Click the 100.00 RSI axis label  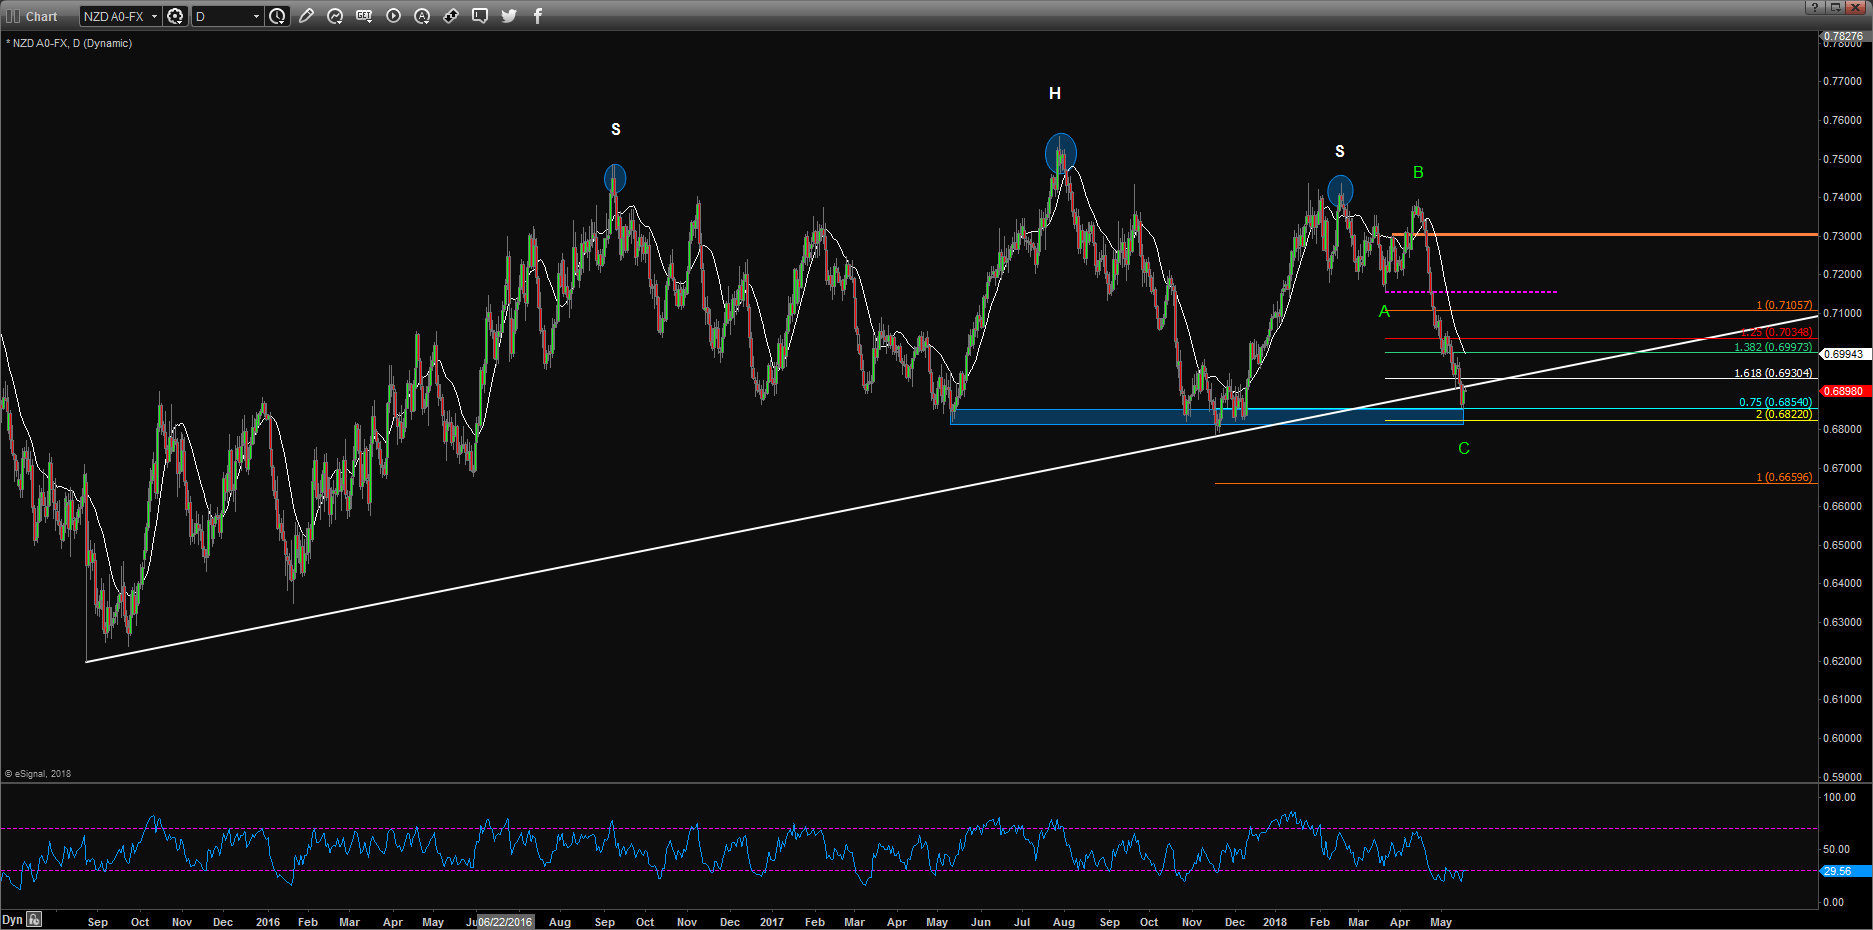(x=1840, y=797)
